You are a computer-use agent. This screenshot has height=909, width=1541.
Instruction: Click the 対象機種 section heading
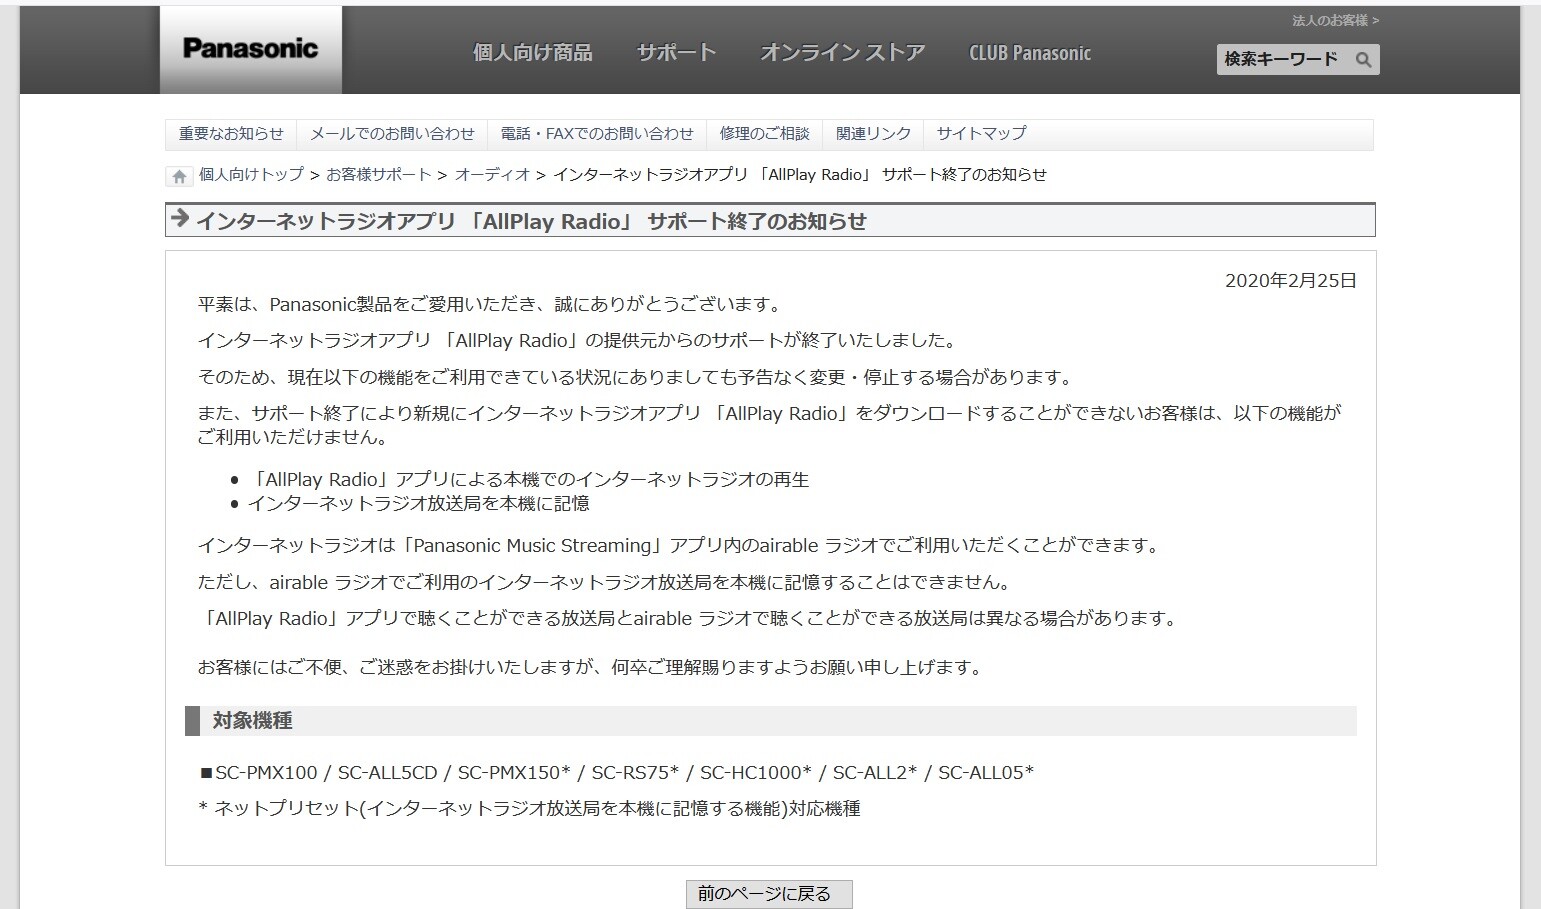(771, 721)
